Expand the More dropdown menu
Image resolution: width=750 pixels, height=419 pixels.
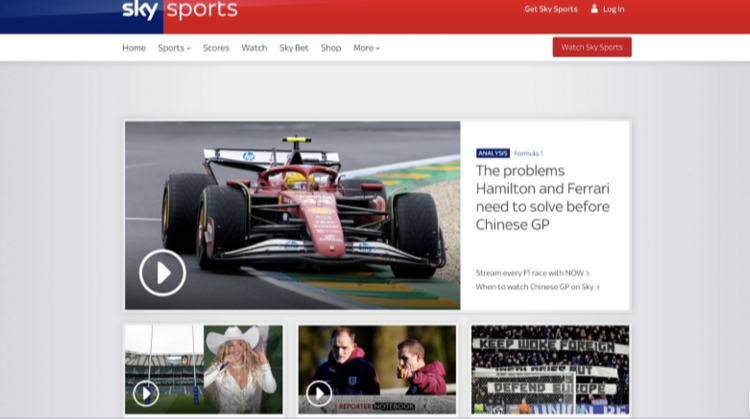pos(366,48)
